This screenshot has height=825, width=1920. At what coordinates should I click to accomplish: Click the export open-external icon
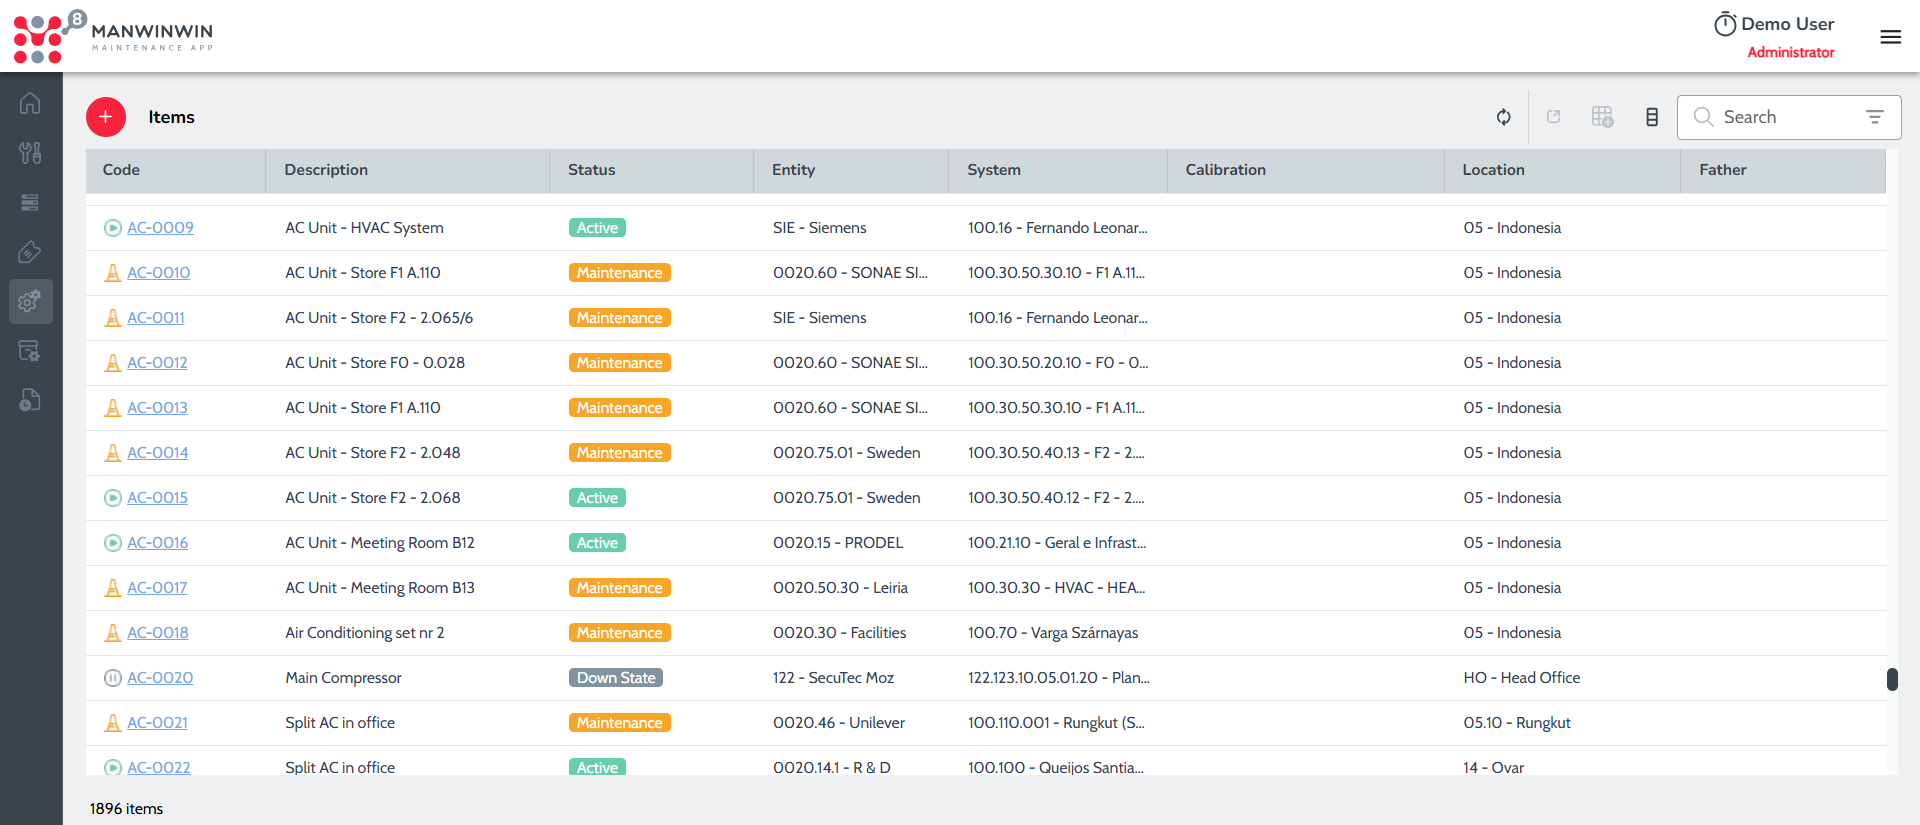[1554, 117]
